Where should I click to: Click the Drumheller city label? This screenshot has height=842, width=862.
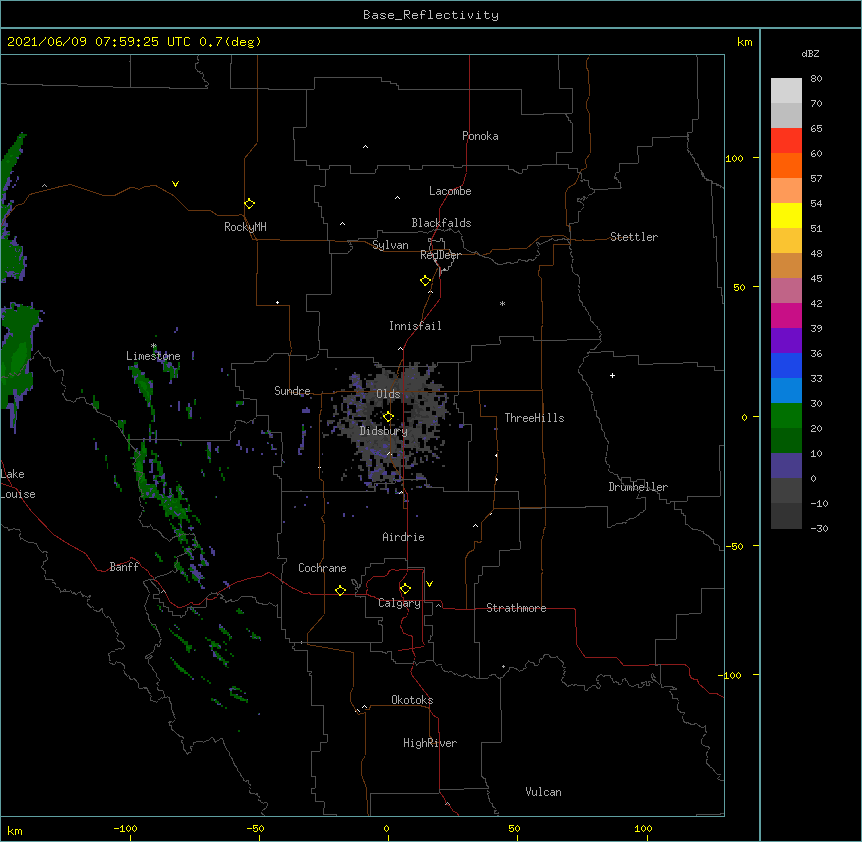(638, 487)
